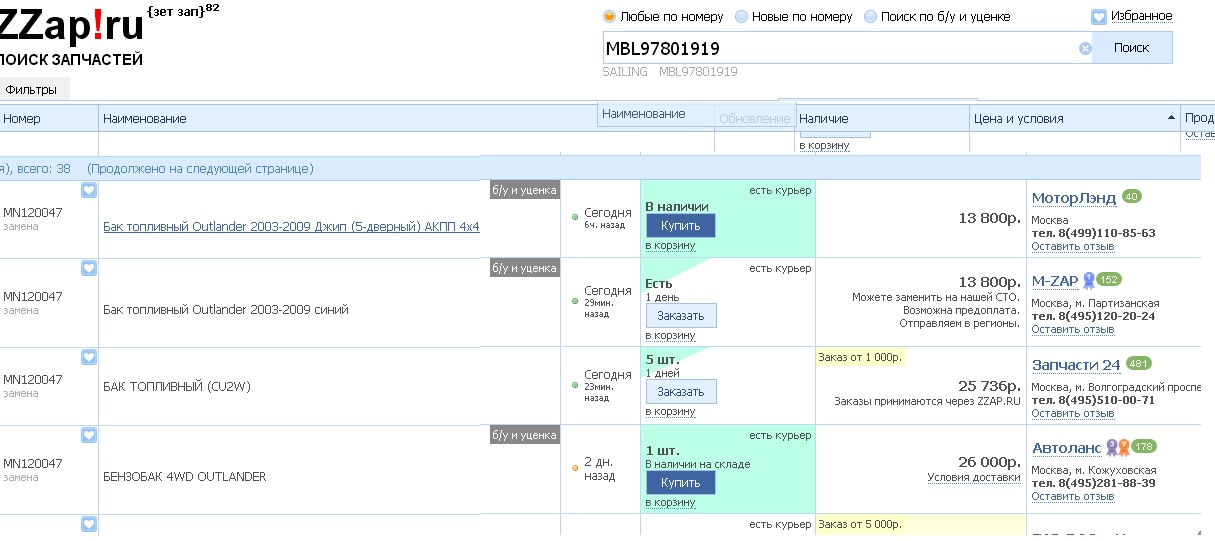The height and width of the screenshot is (541, 1215).
Task: Choose the "Новые по номеру" radio option
Action: [x=741, y=17]
